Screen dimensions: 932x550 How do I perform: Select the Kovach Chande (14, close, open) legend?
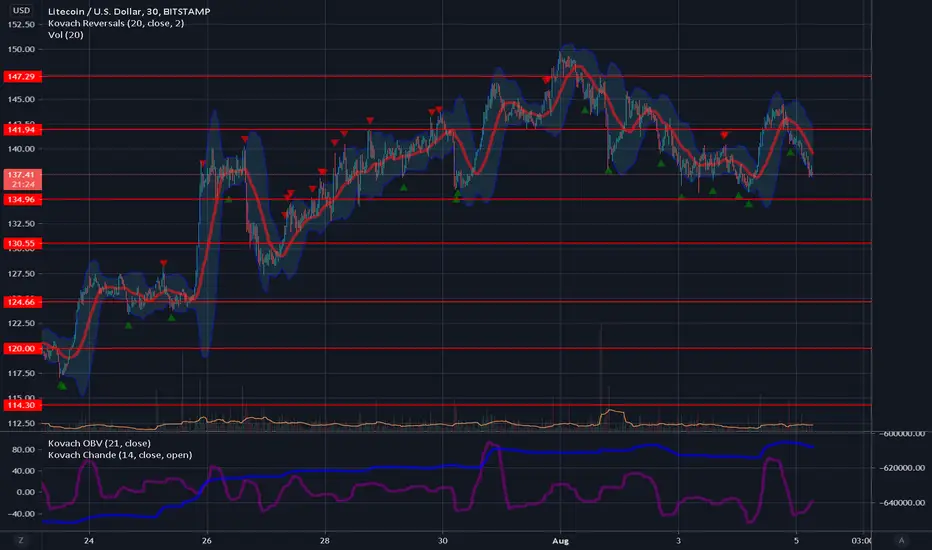pyautogui.click(x=120, y=455)
